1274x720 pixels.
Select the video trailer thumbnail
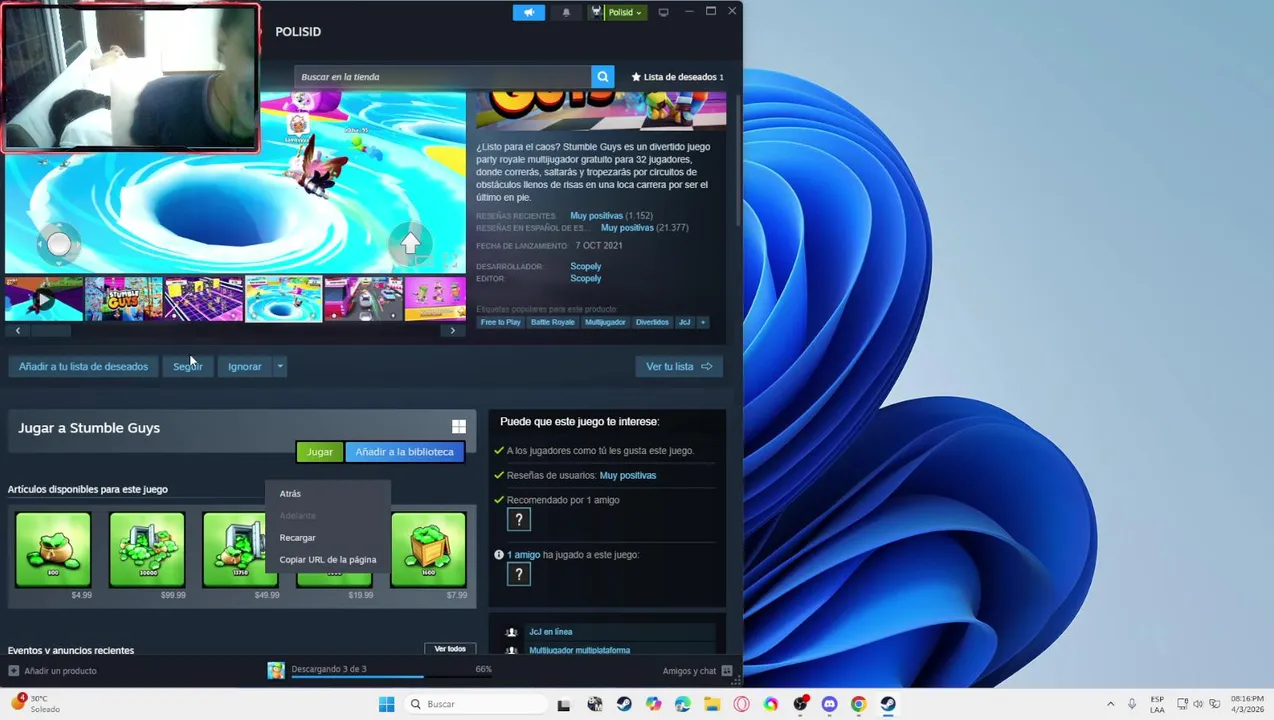pos(44,299)
